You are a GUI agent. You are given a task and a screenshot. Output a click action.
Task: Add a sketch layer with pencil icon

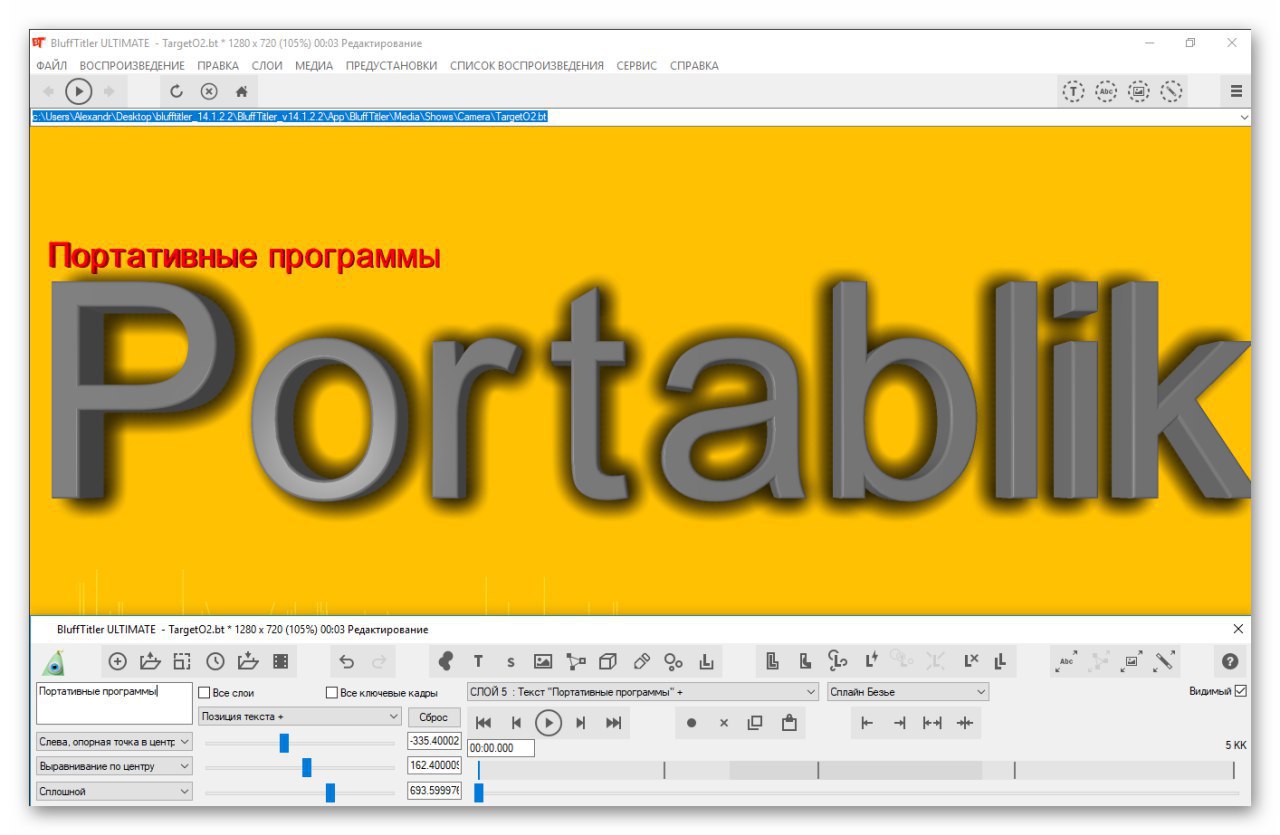(x=641, y=661)
